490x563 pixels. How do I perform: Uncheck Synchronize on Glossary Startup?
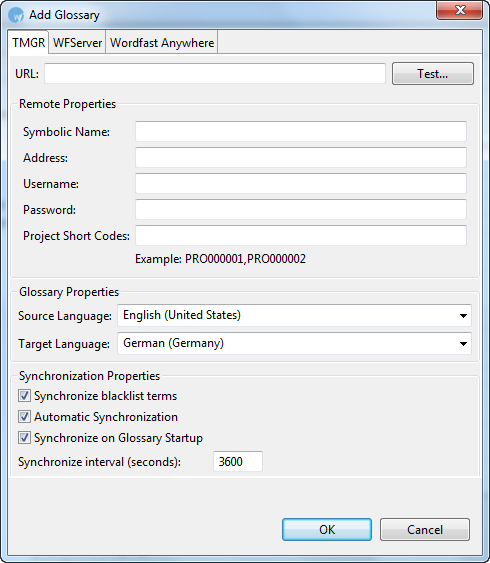pos(24,438)
